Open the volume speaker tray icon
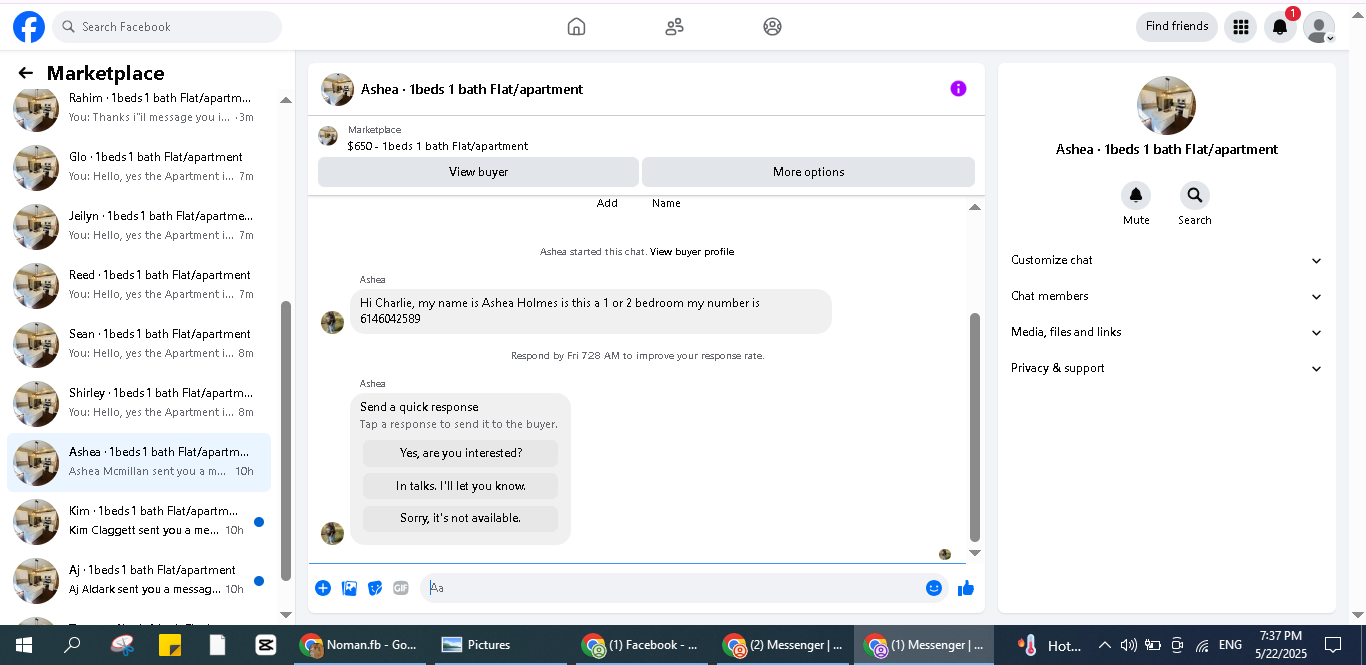The height and width of the screenshot is (665, 1366). pyautogui.click(x=1129, y=645)
